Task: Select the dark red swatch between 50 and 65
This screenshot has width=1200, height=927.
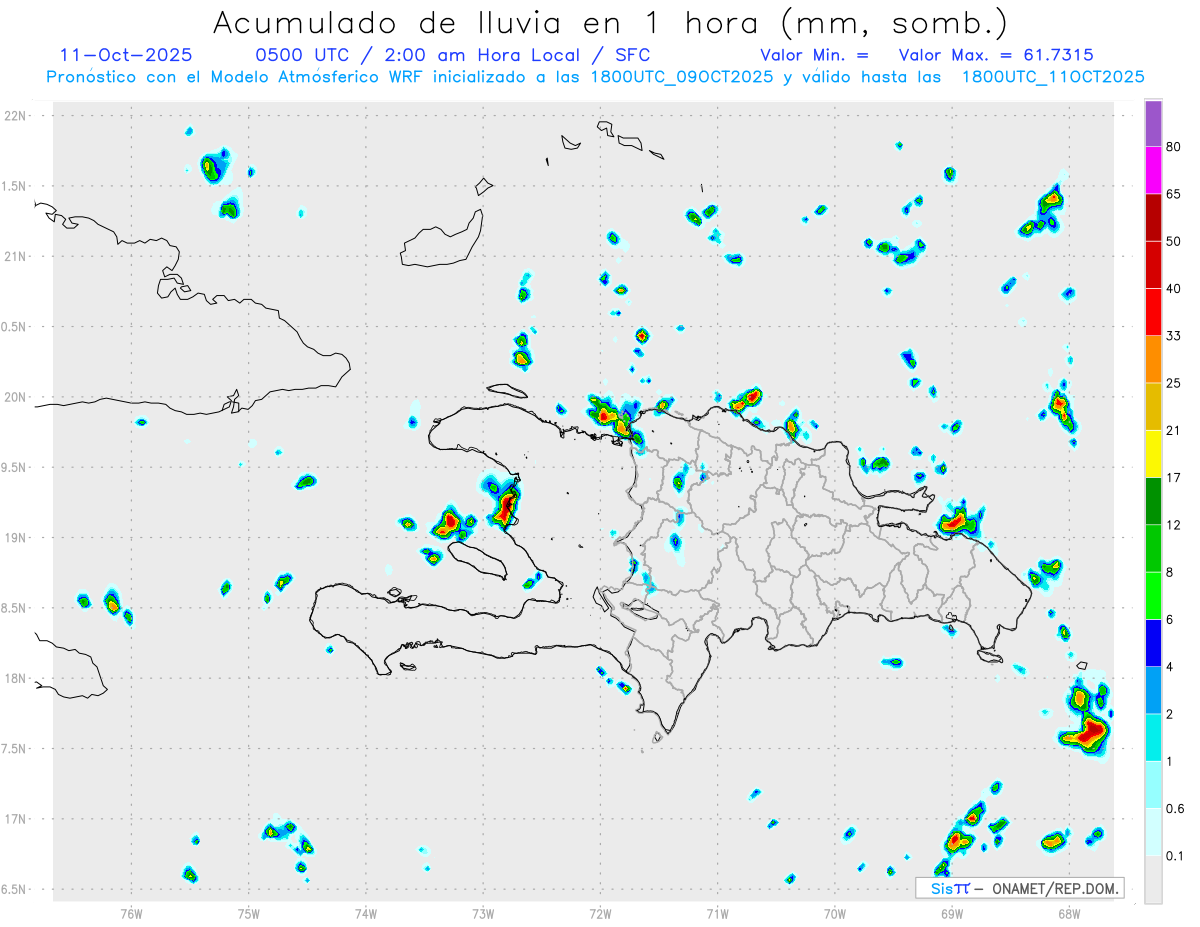Action: click(x=1154, y=217)
